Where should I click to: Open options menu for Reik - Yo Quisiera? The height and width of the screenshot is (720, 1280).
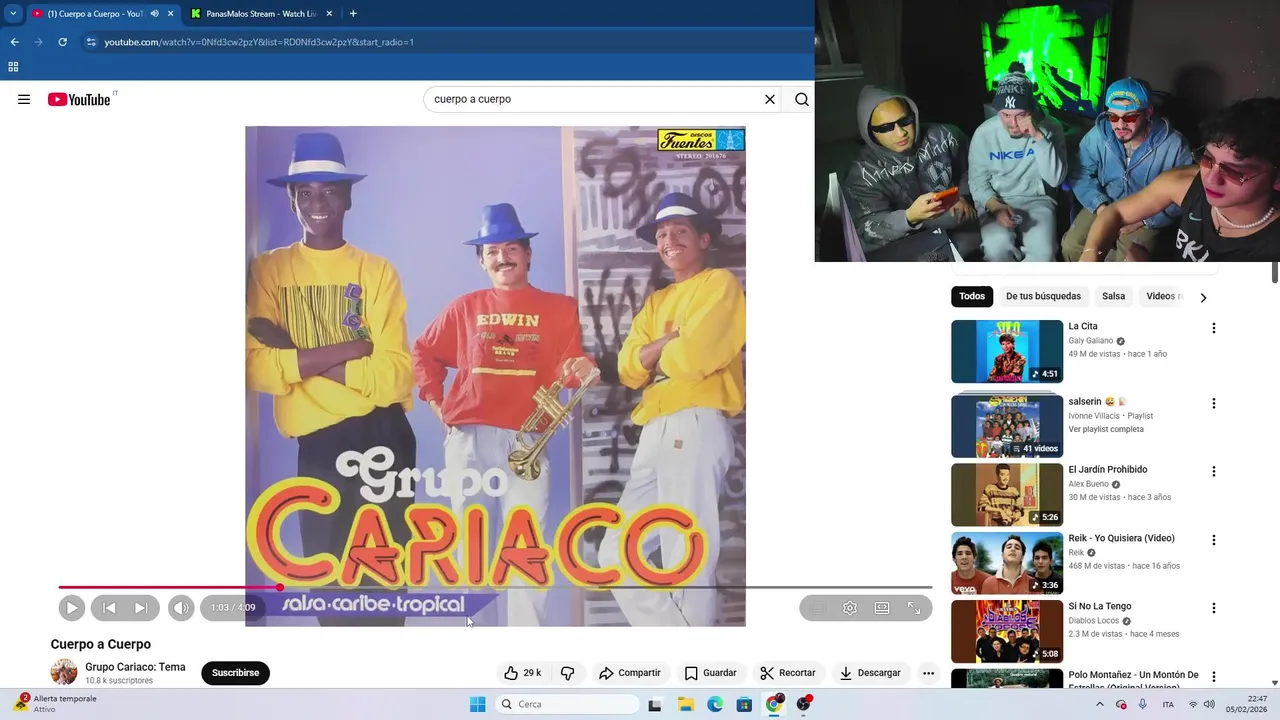1214,540
